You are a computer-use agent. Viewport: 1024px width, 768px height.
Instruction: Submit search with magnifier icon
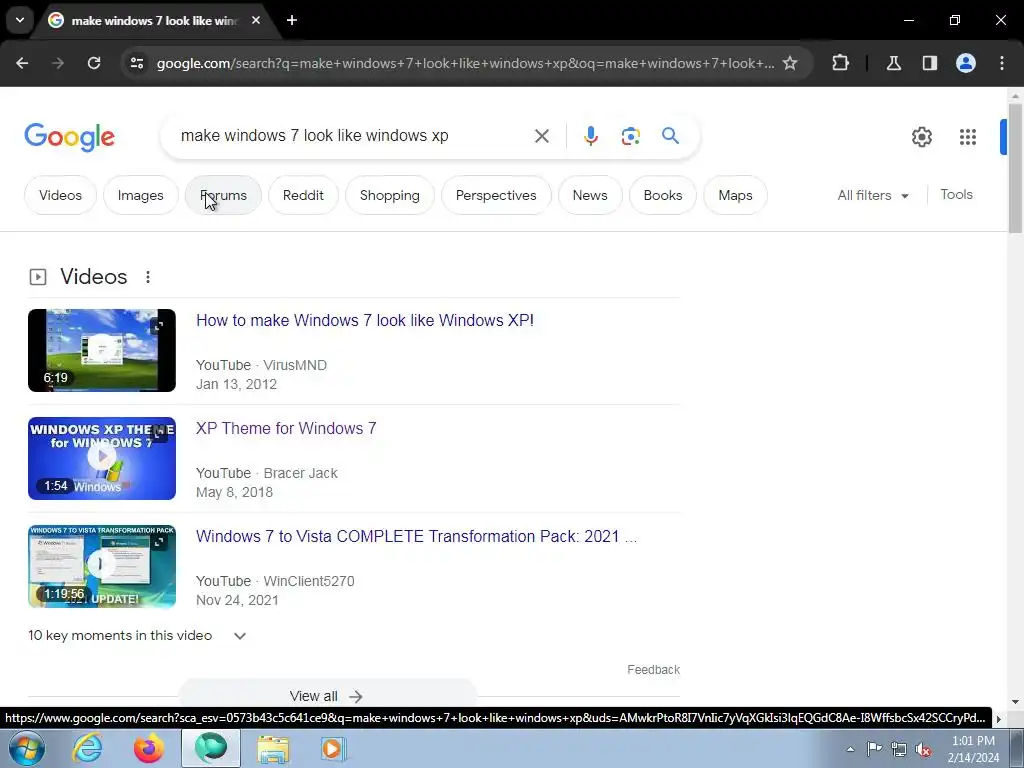coord(670,135)
